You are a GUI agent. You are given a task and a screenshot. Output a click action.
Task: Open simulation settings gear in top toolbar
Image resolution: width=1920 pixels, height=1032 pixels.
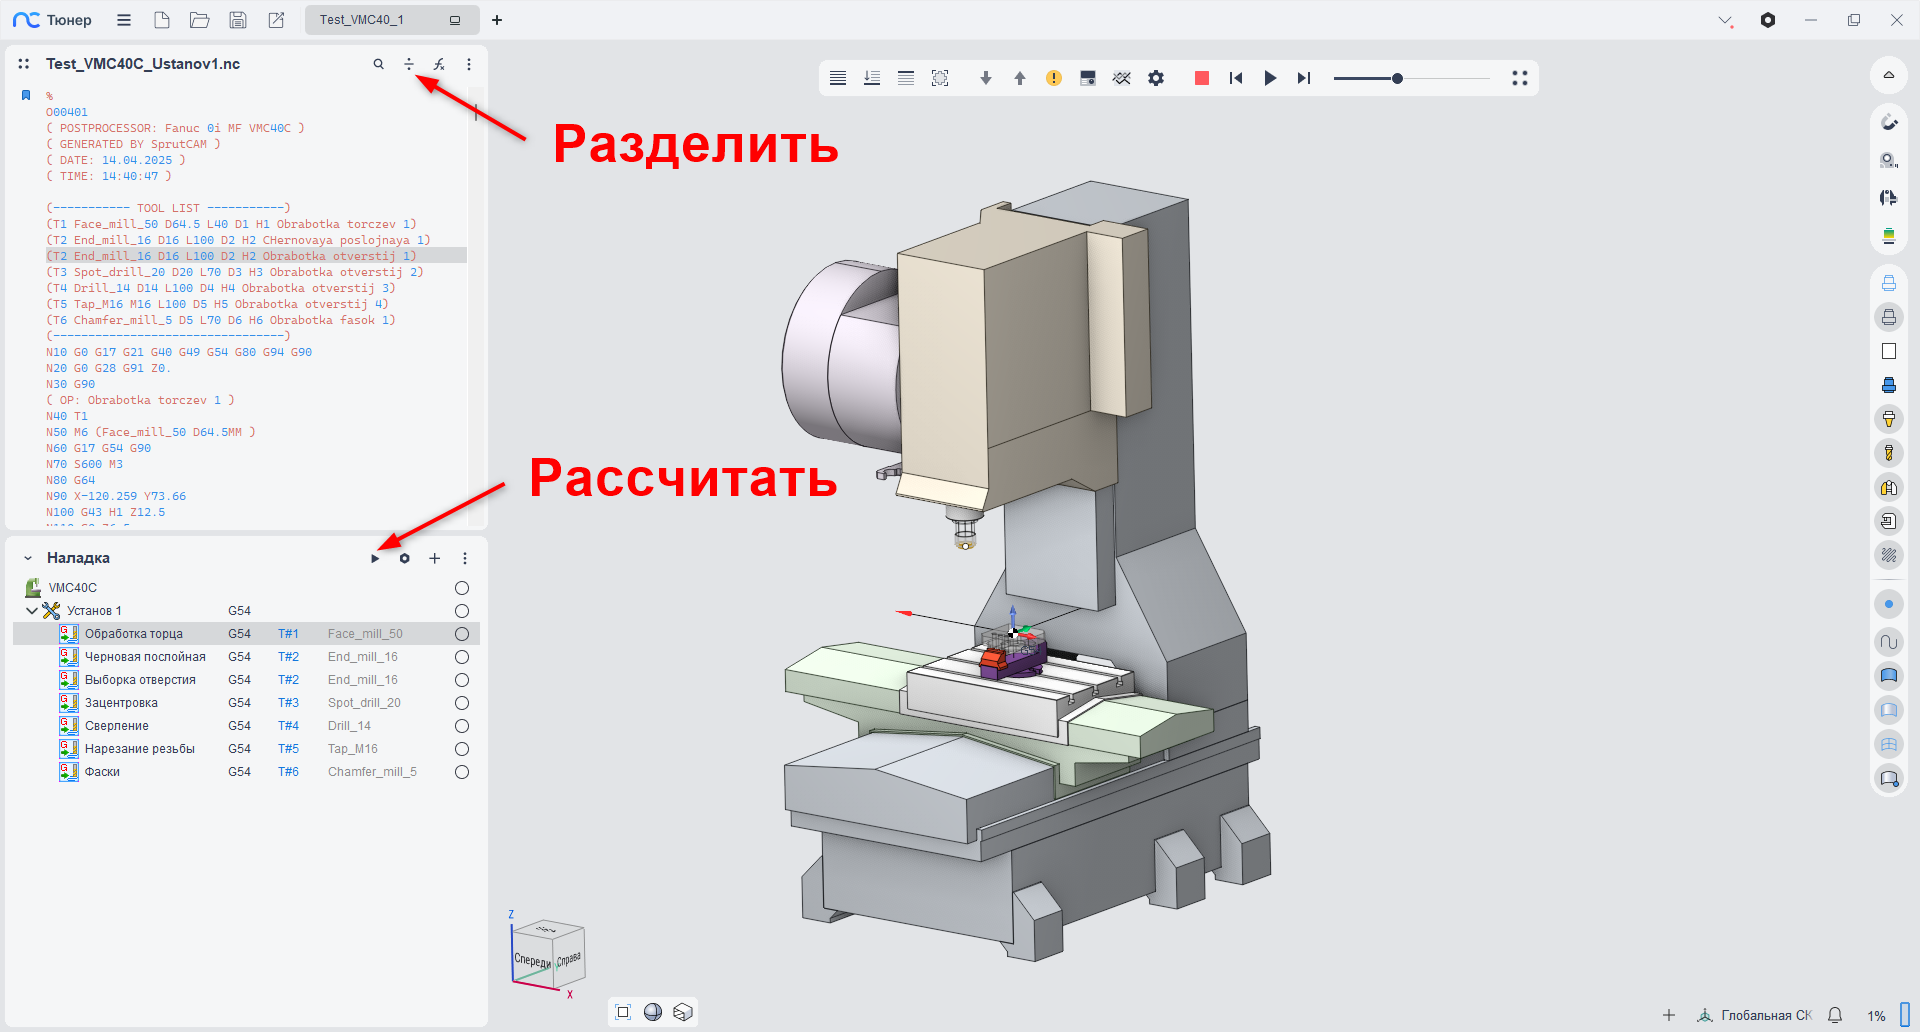(1156, 78)
